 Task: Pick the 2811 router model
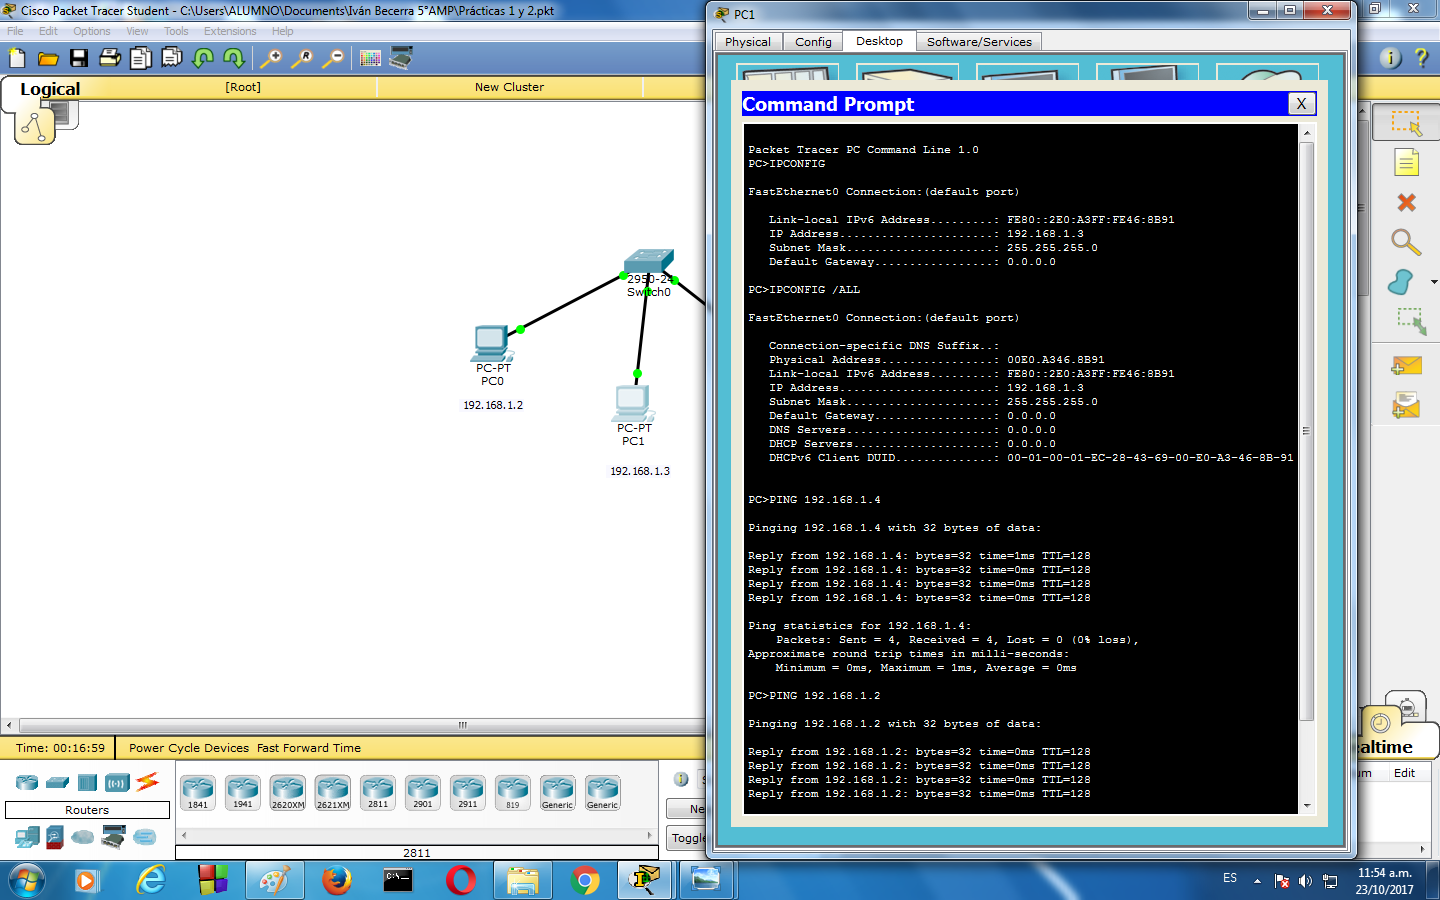[377, 792]
